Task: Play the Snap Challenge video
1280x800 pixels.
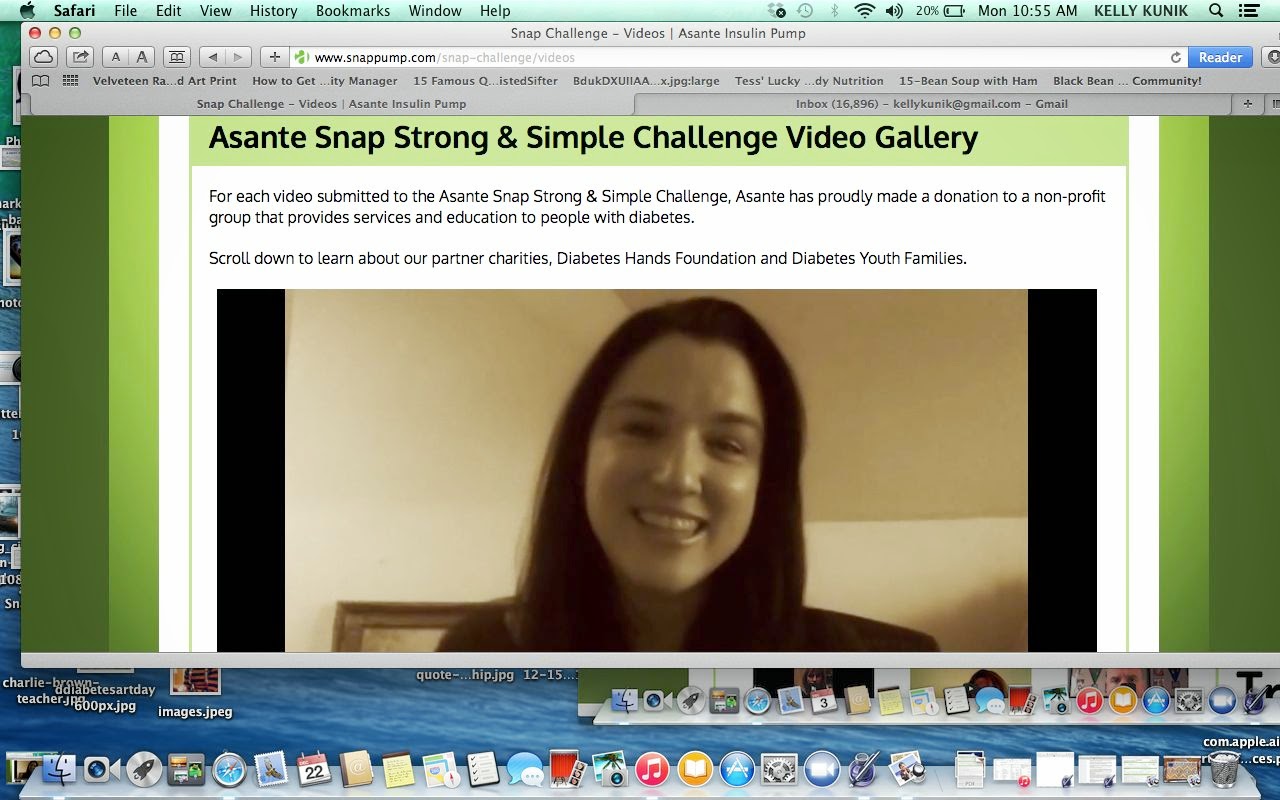Action: pos(656,470)
